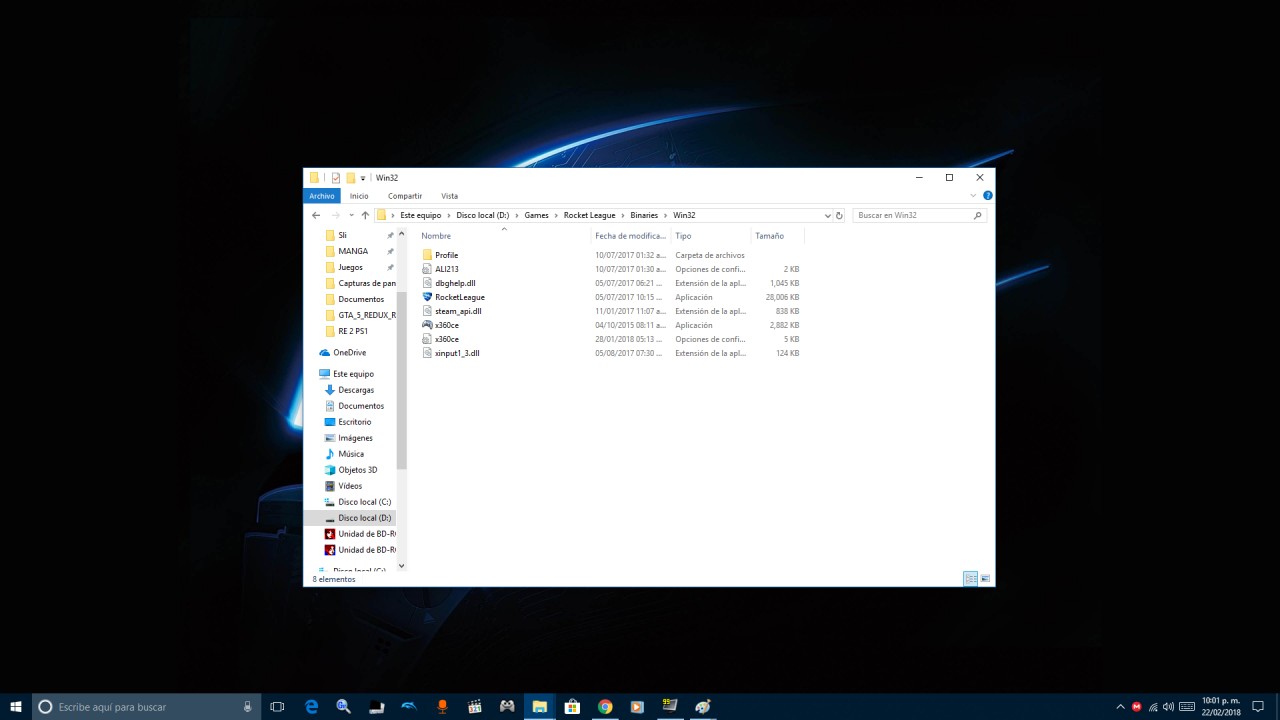Expand chevron after Binaries in address bar
Viewport: 1280px width, 720px height.
[666, 215]
